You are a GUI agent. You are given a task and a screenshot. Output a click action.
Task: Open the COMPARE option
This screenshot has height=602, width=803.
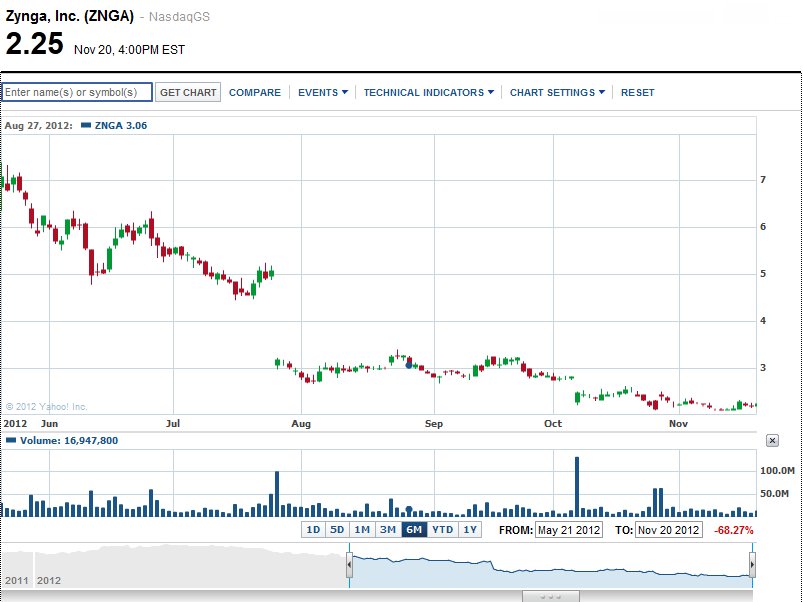point(255,93)
